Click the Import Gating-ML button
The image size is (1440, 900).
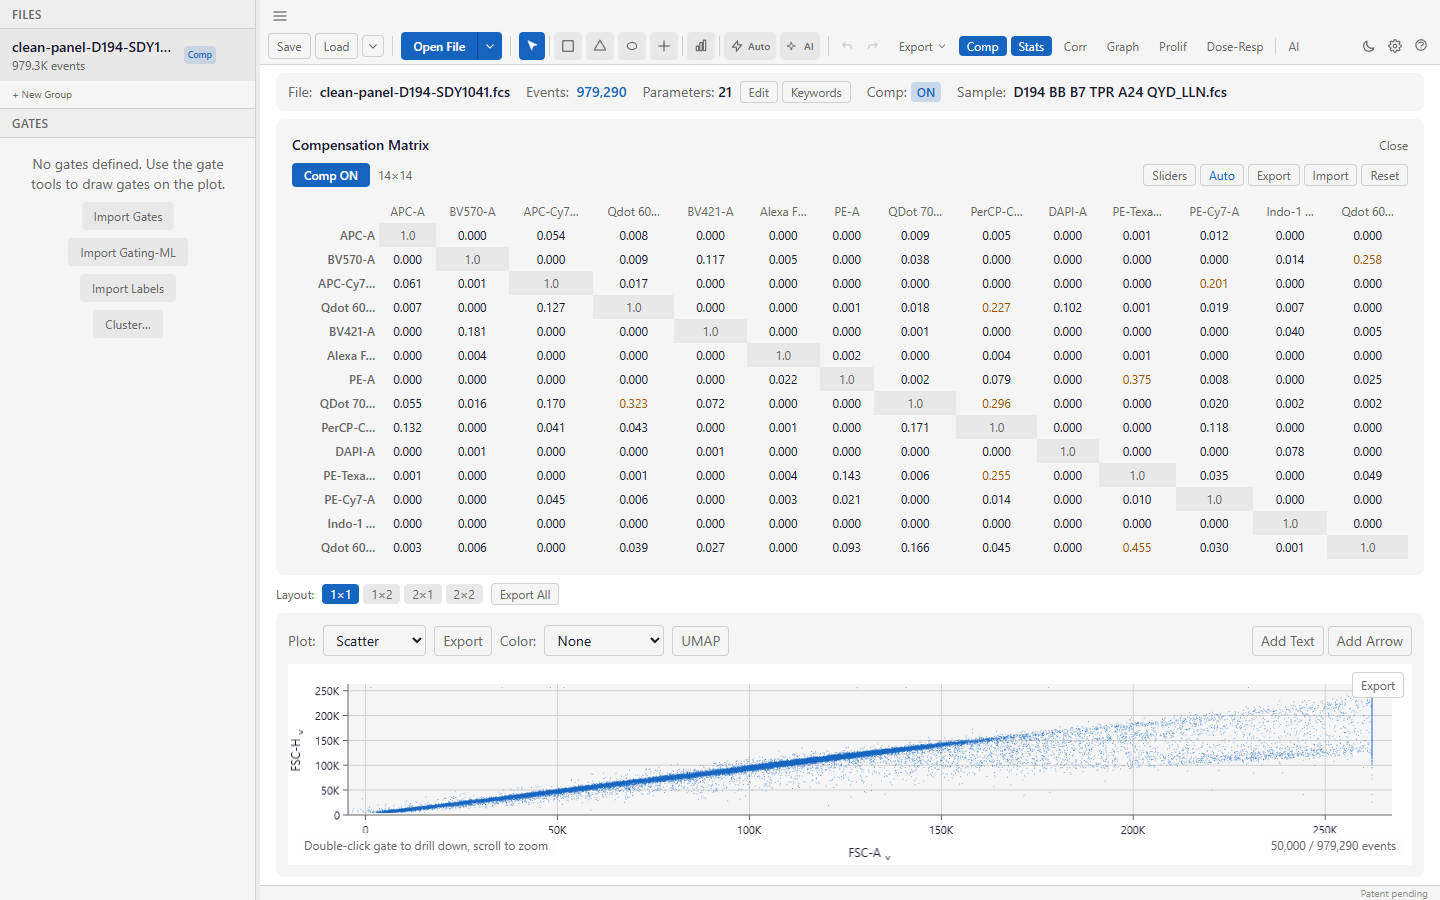(128, 252)
